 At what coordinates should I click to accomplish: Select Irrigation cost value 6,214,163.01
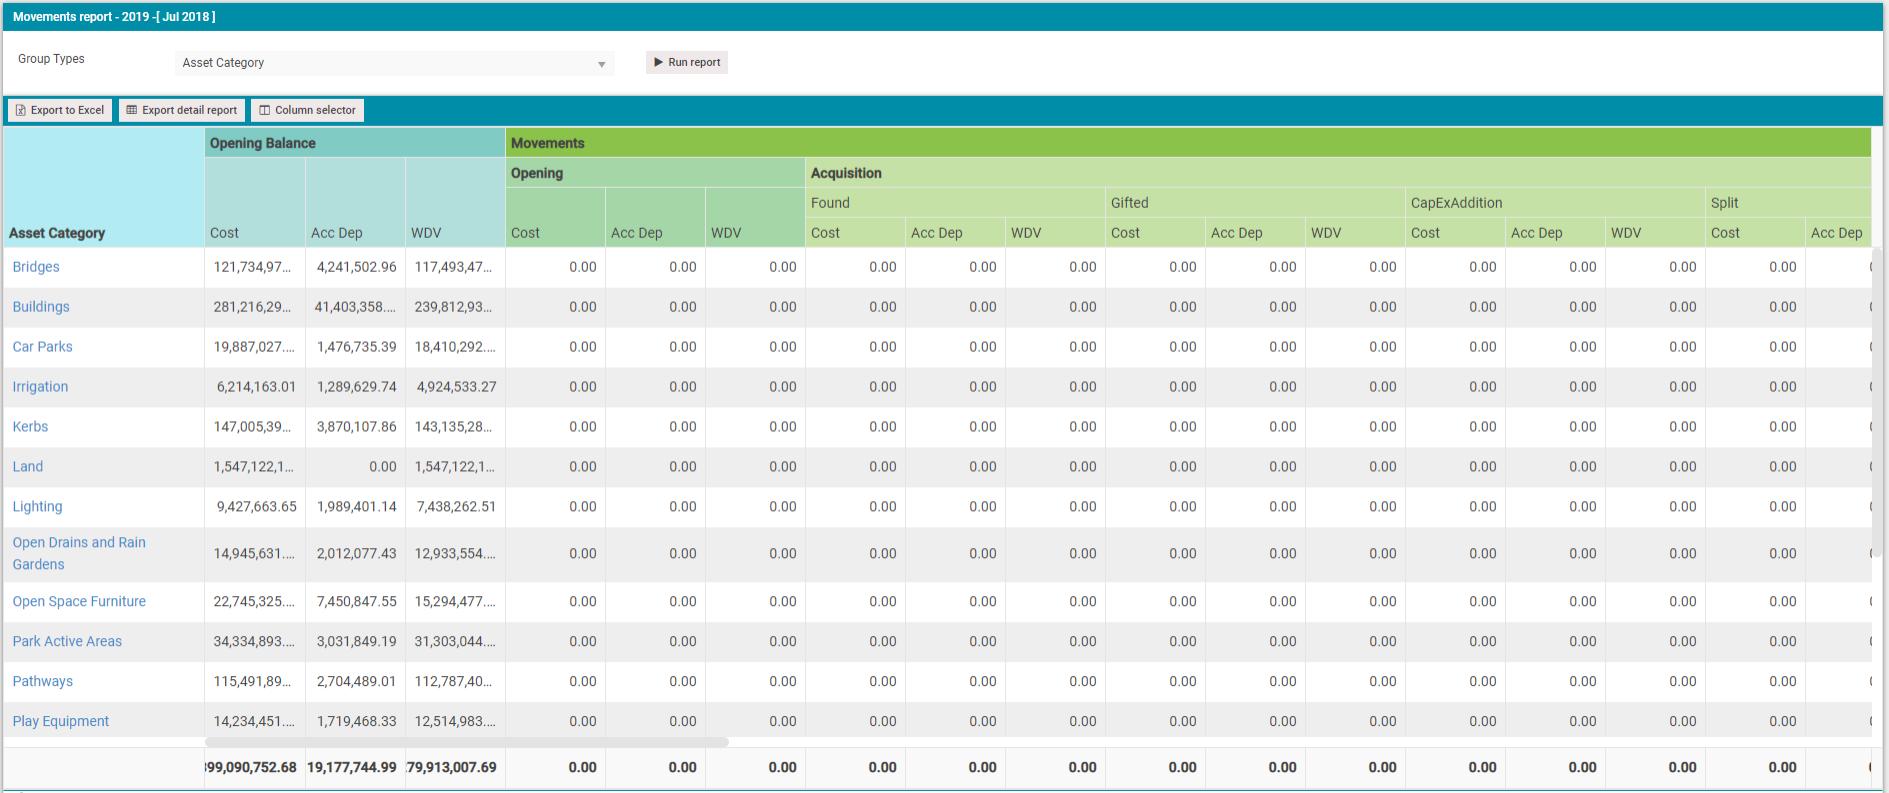[x=256, y=387]
